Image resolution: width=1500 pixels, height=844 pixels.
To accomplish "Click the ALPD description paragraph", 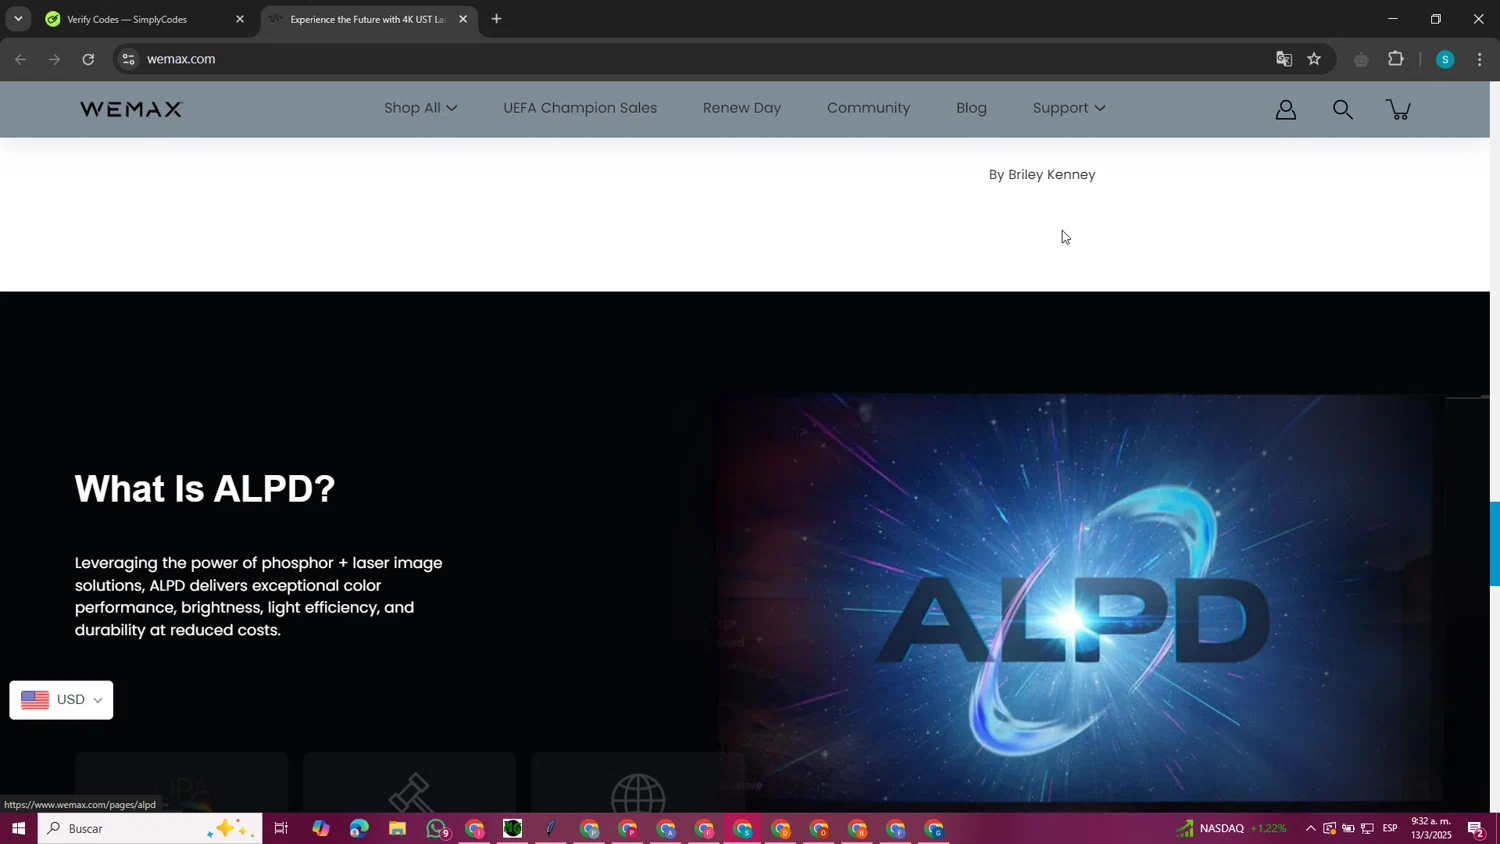I will tap(259, 597).
